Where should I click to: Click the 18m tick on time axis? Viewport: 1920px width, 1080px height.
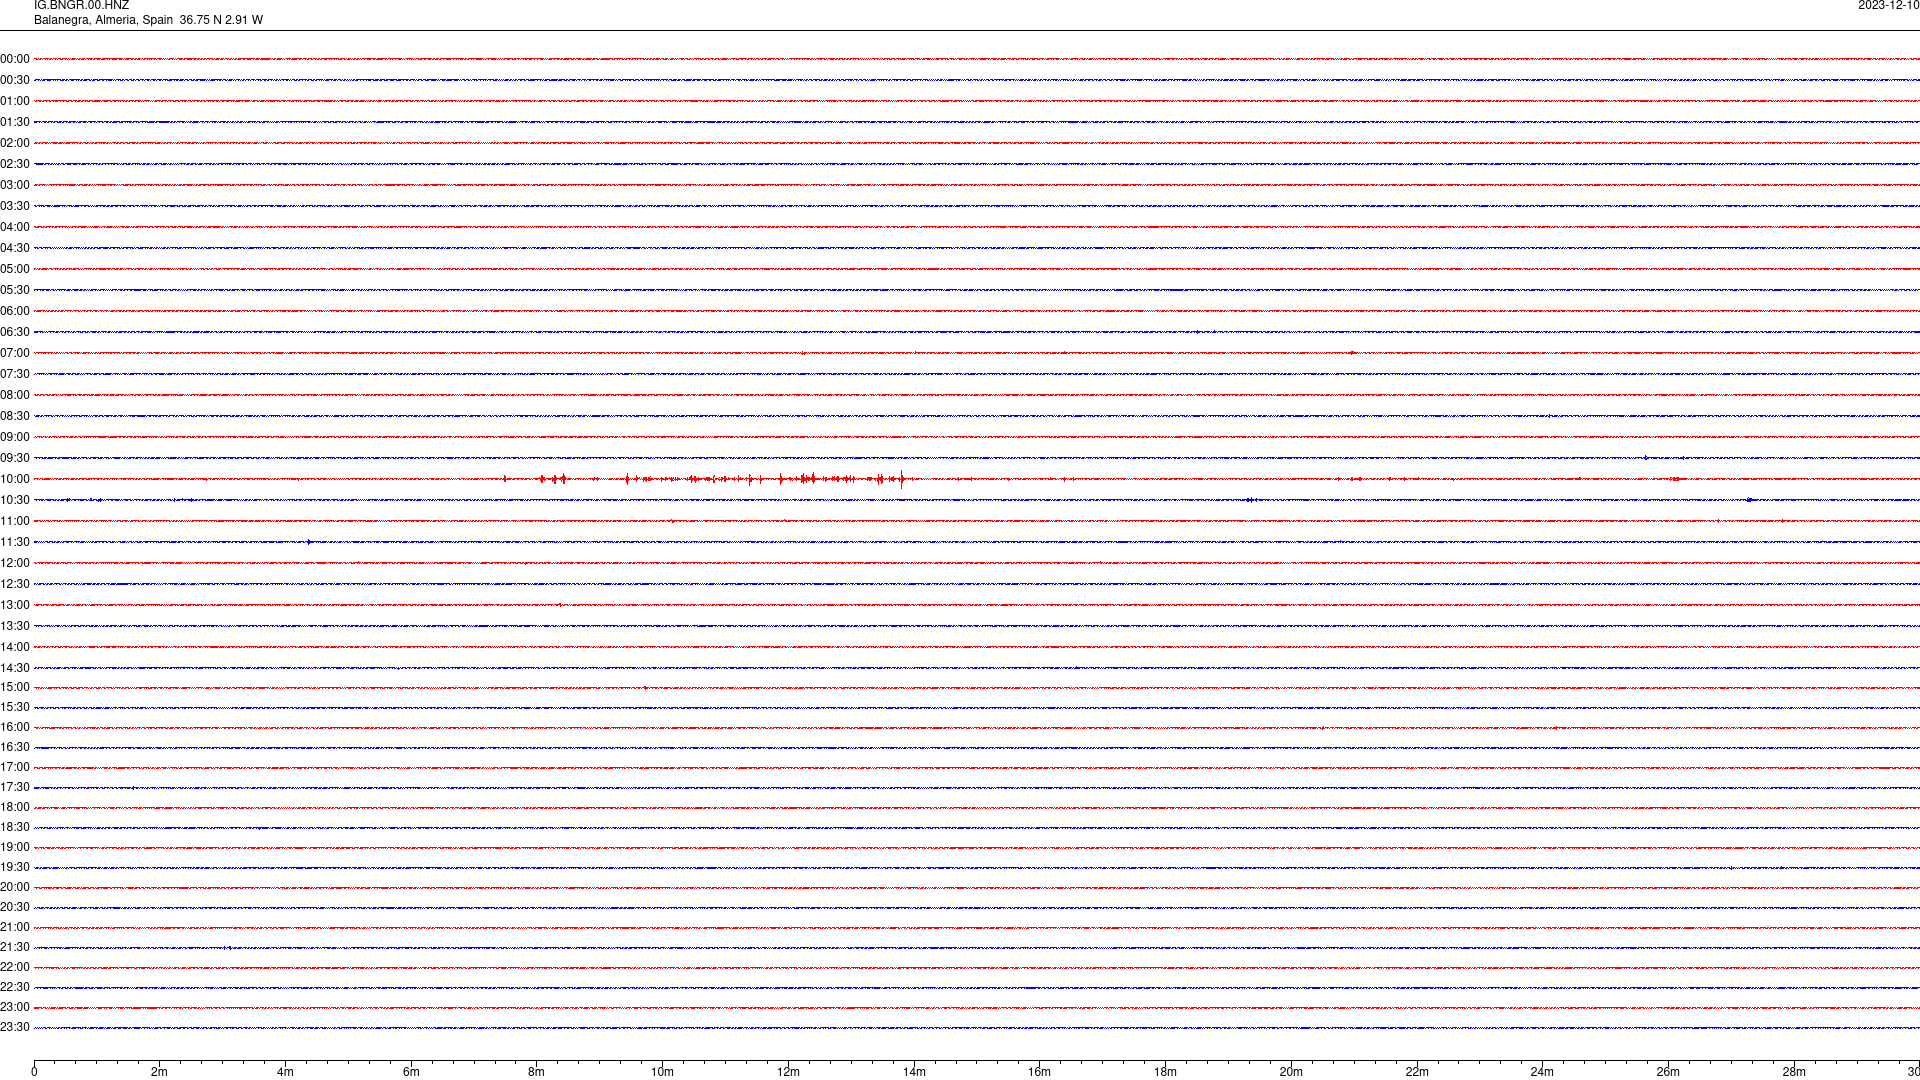click(x=1165, y=1072)
